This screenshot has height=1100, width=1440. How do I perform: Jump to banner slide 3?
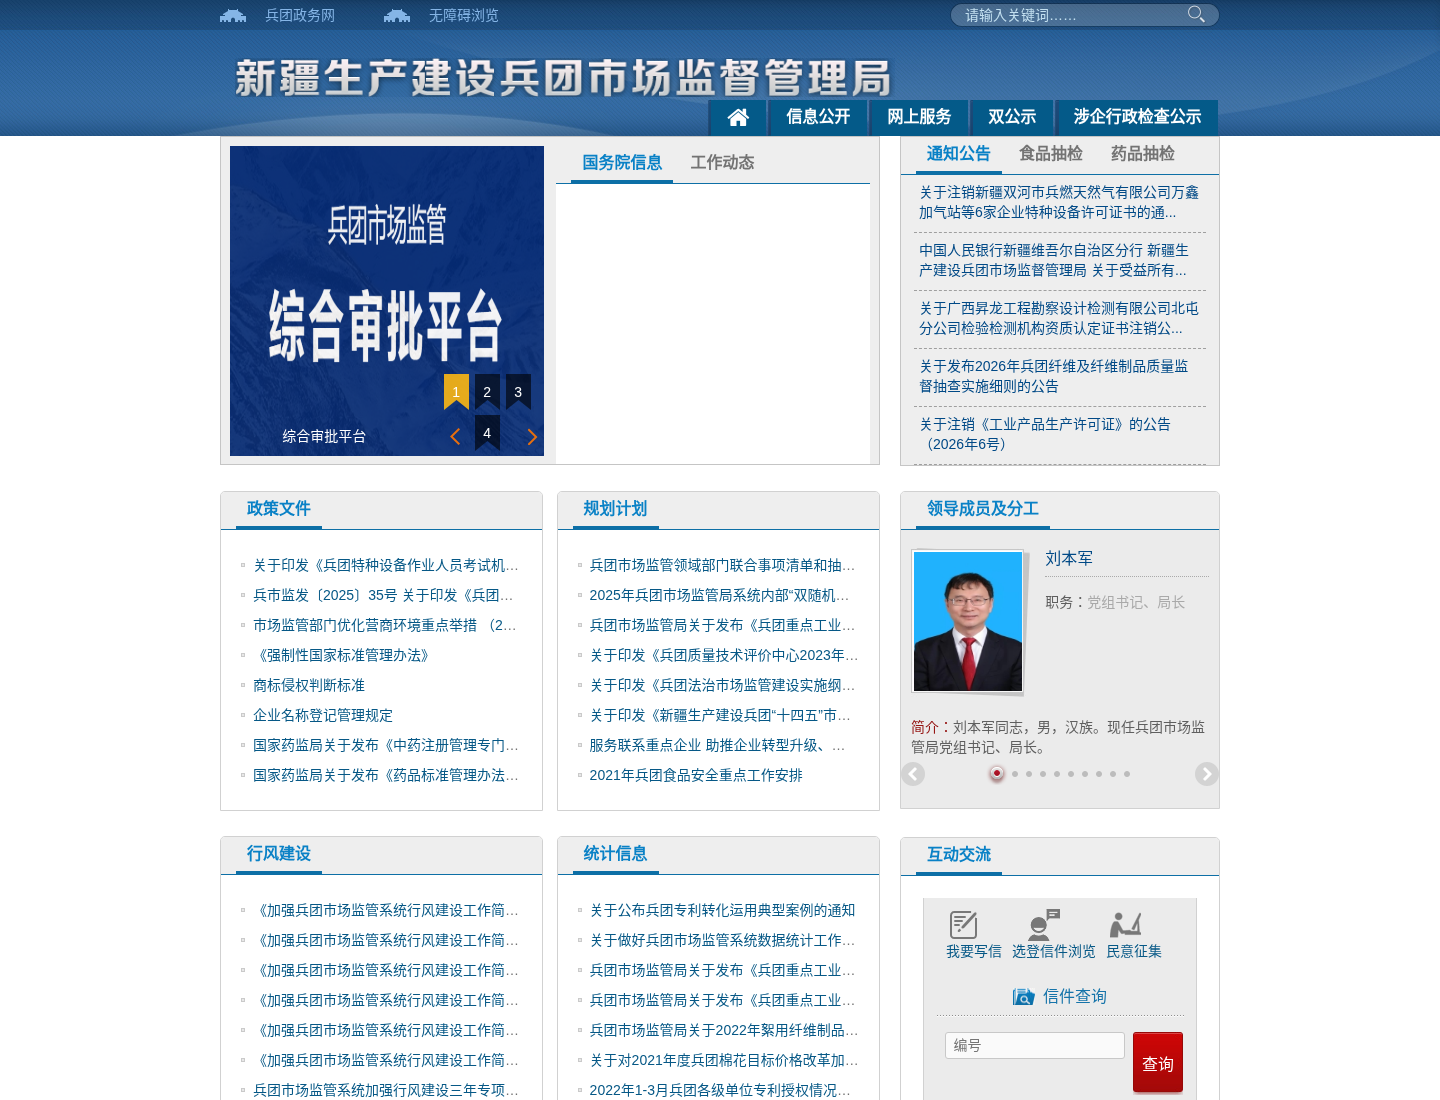tap(518, 392)
